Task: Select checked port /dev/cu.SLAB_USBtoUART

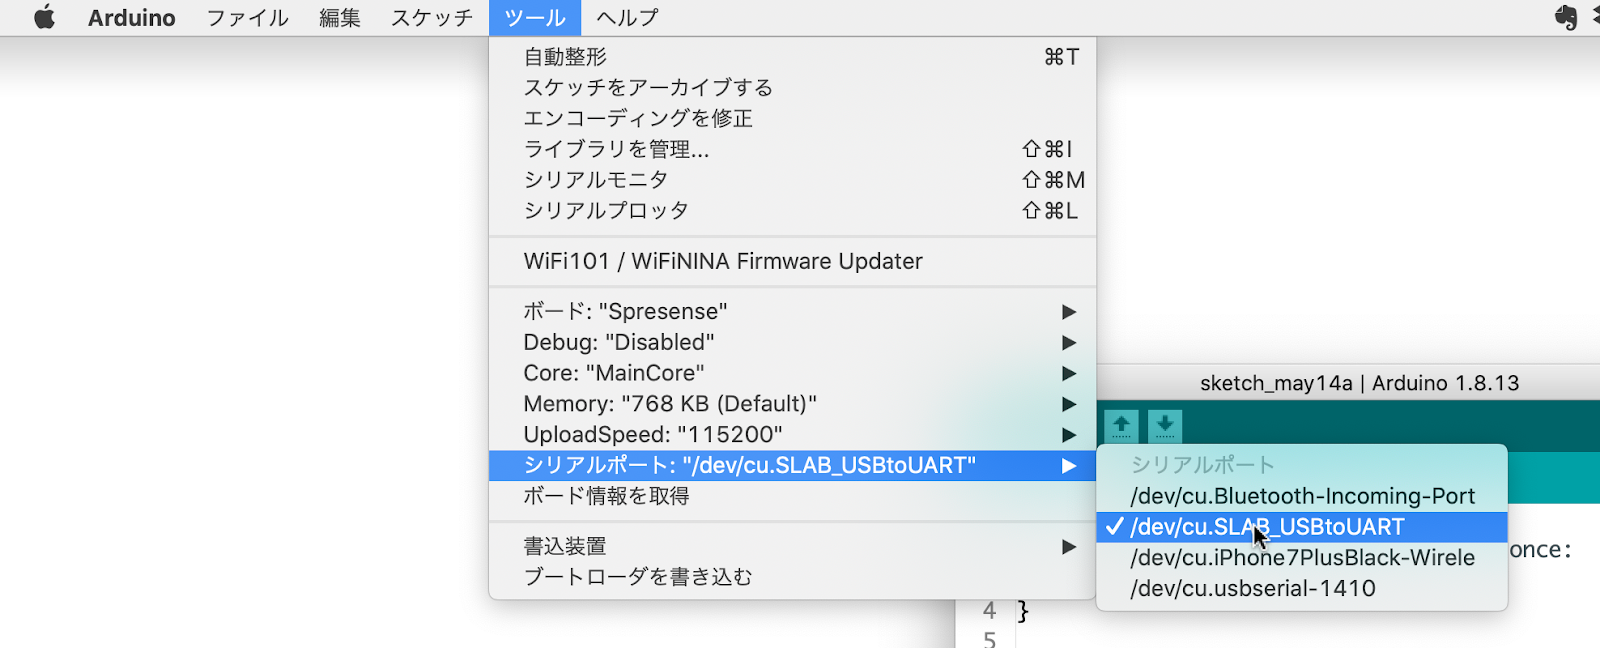Action: pos(1302,527)
